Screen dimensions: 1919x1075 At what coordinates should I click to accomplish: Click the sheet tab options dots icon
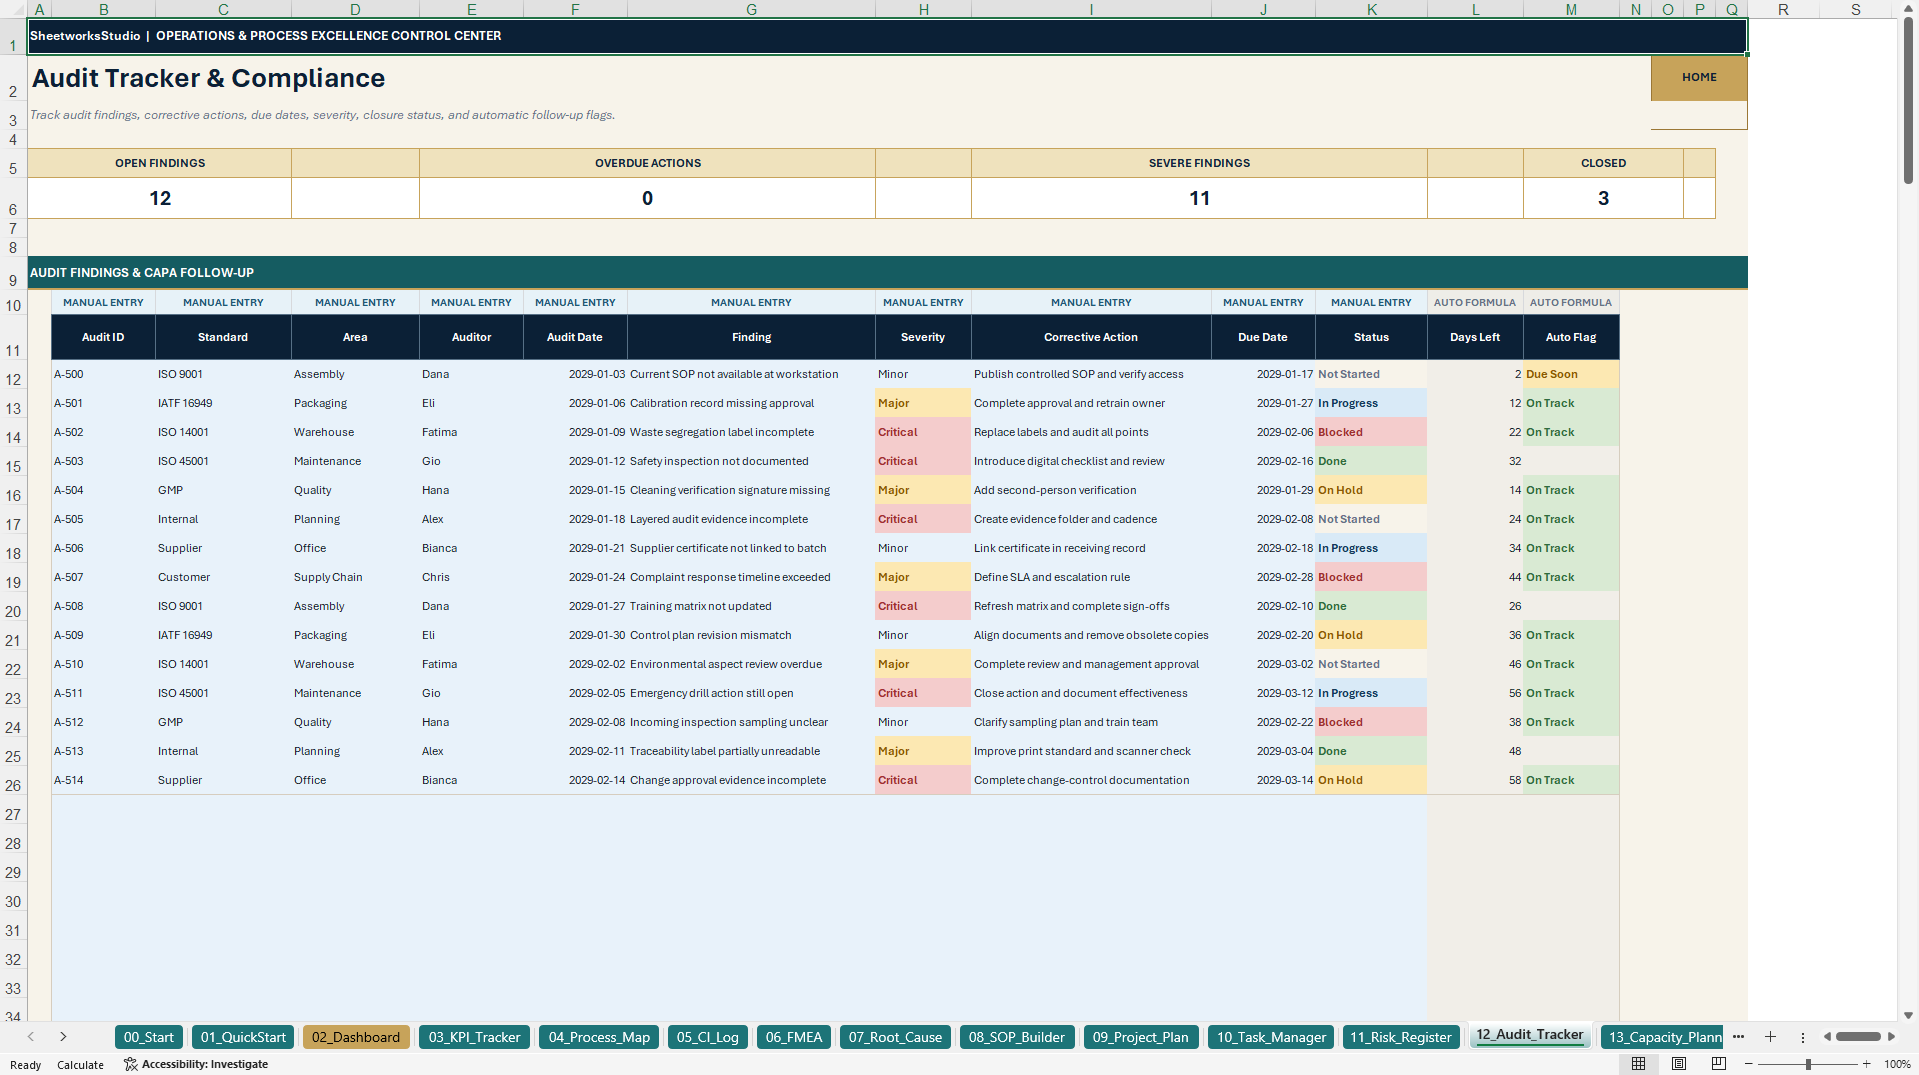tap(1803, 1037)
